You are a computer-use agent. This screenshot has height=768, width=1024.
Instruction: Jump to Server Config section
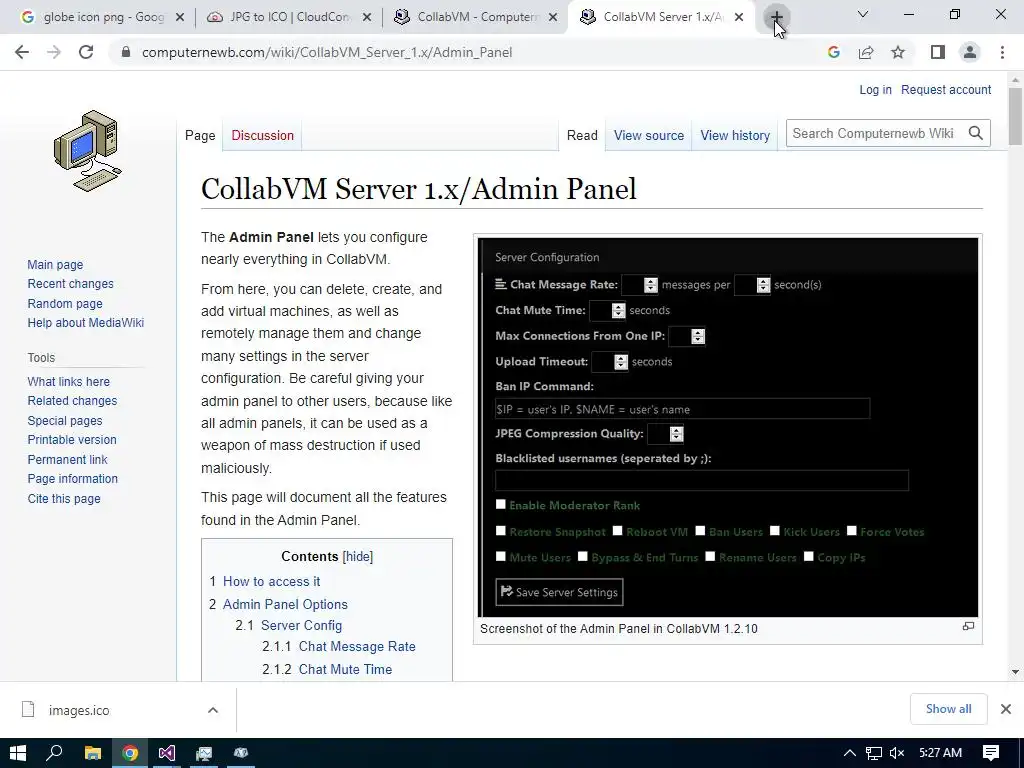[301, 625]
